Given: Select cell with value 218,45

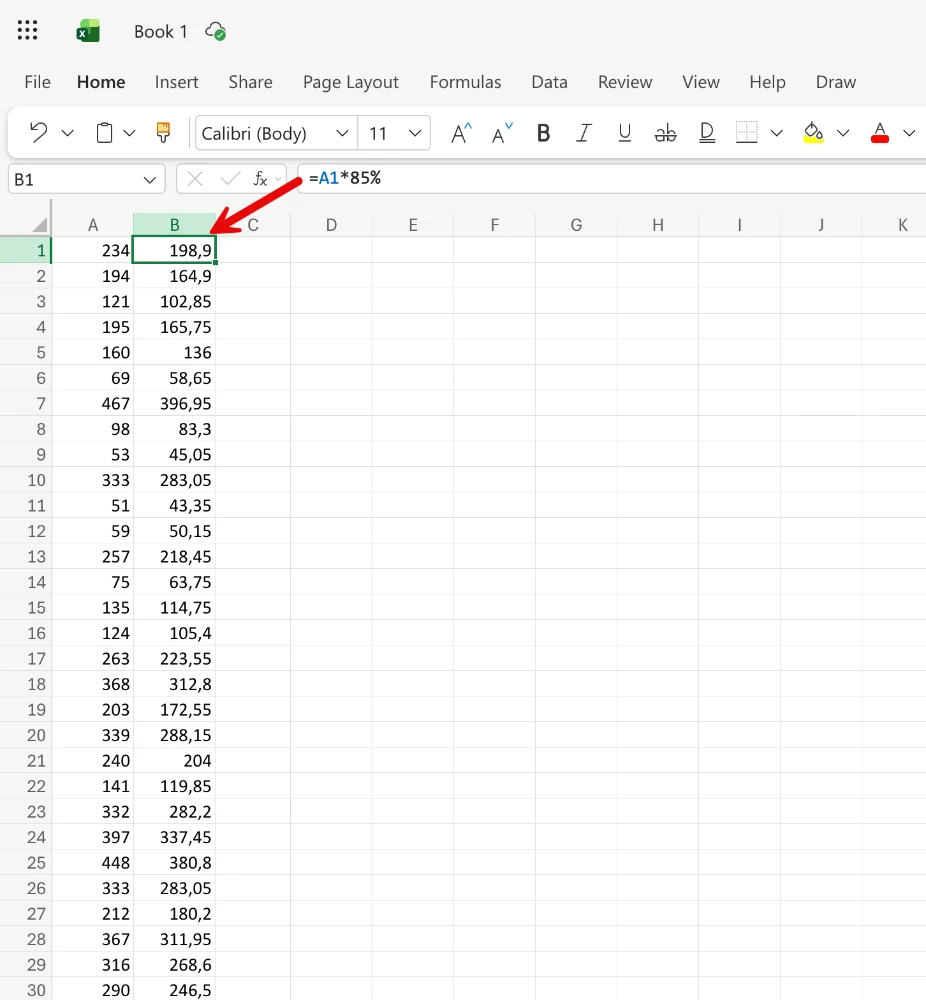Looking at the screenshot, I should point(174,555).
